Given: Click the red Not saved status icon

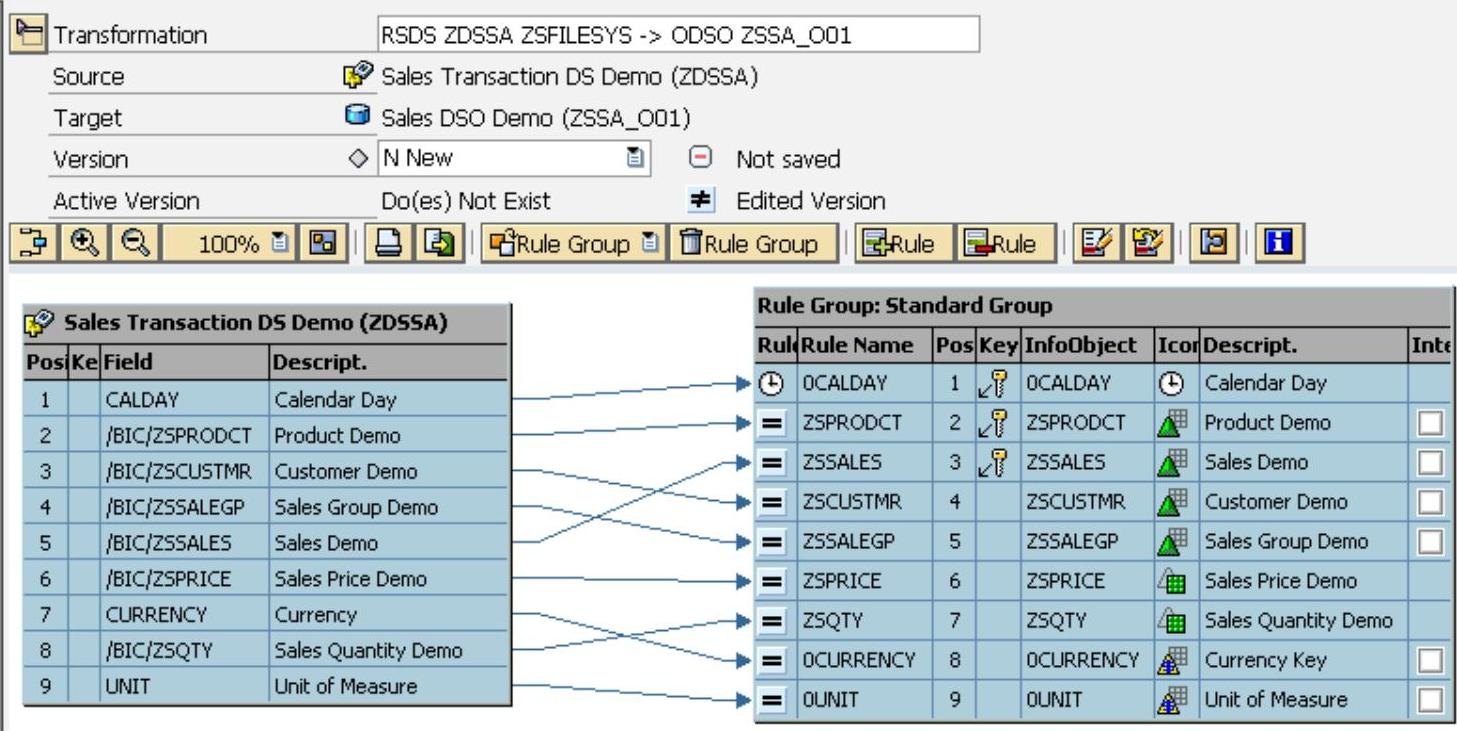Looking at the screenshot, I should click(701, 158).
